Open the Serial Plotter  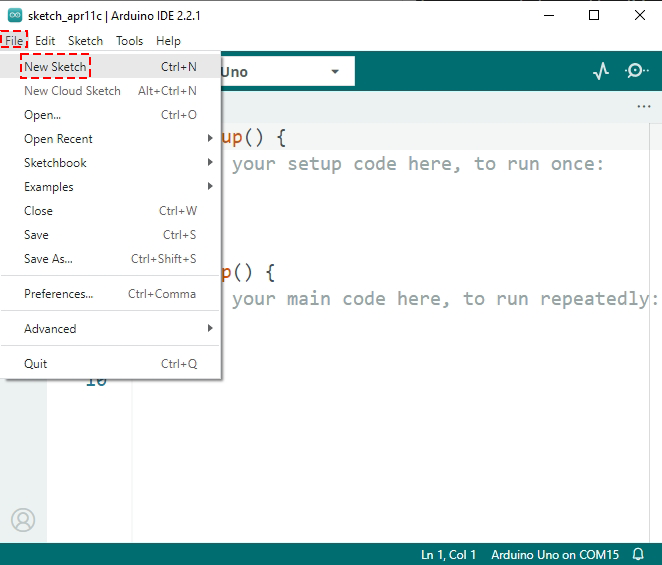[601, 71]
